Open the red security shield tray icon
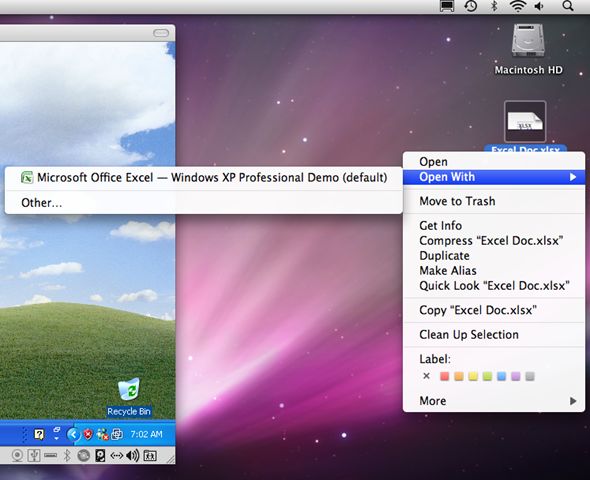The image size is (590, 480). [88, 434]
